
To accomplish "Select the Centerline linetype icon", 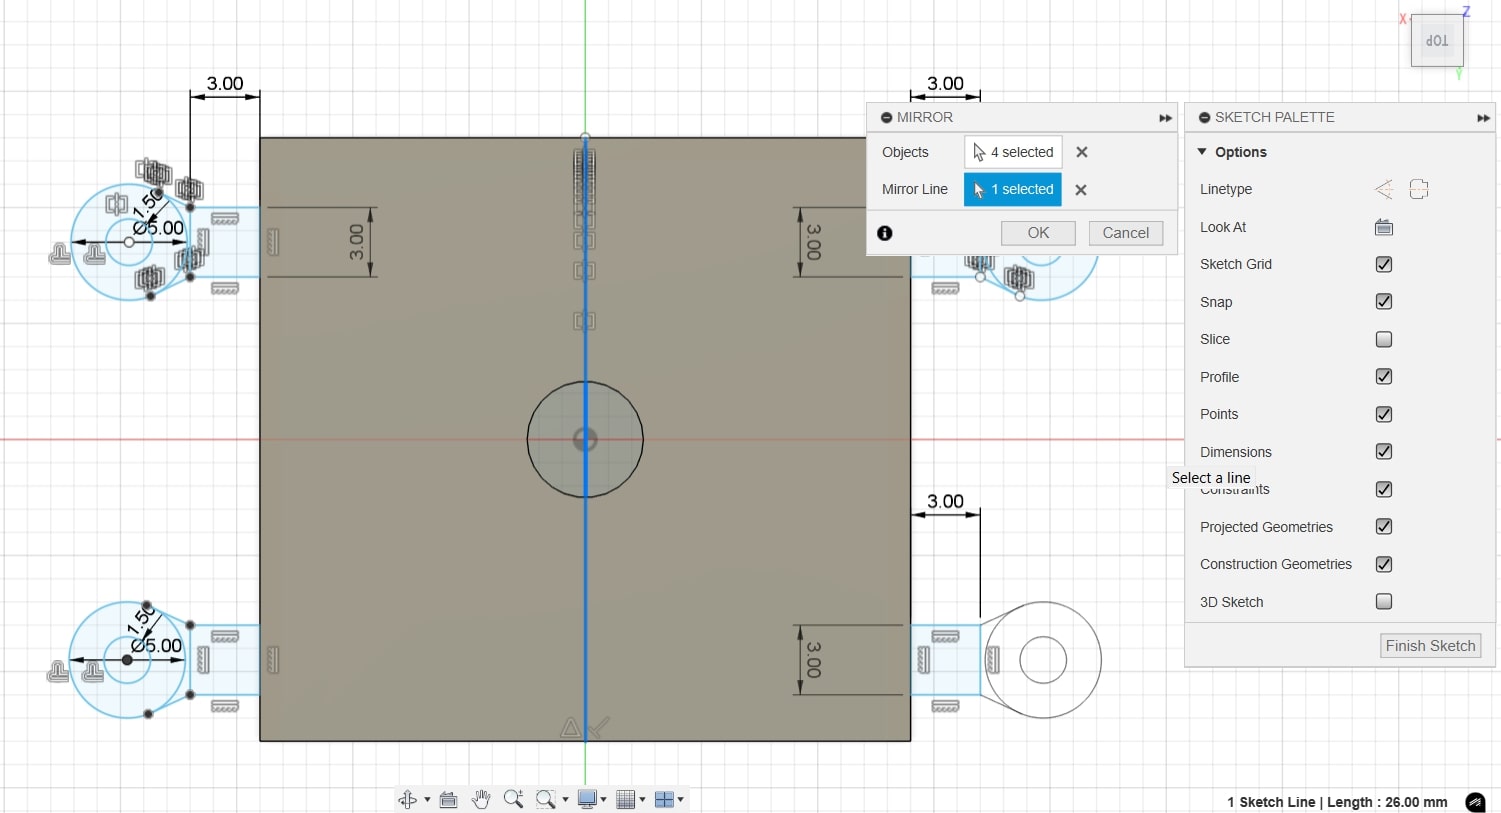I will tap(1419, 189).
